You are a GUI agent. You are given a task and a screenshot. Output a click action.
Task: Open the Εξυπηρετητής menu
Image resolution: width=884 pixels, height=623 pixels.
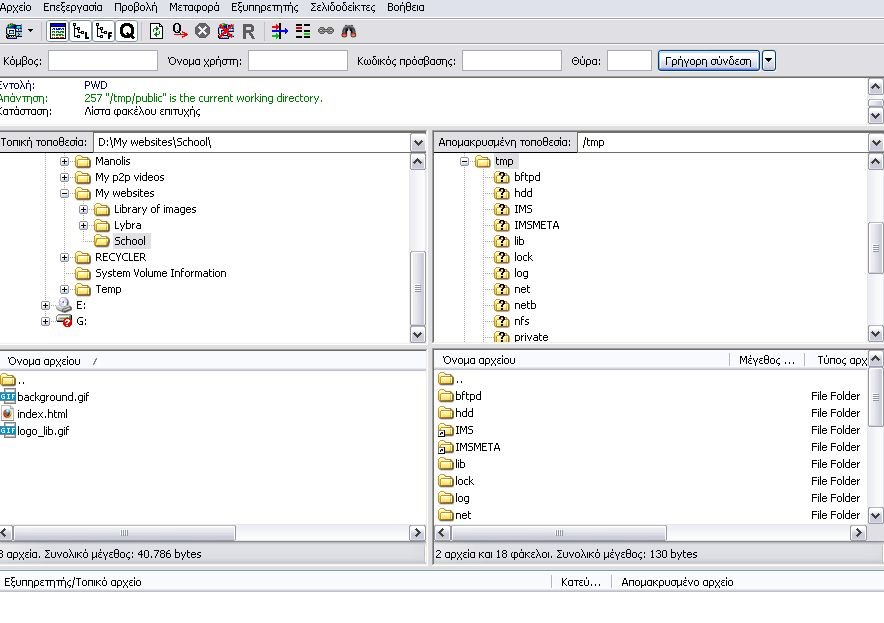pos(265,7)
